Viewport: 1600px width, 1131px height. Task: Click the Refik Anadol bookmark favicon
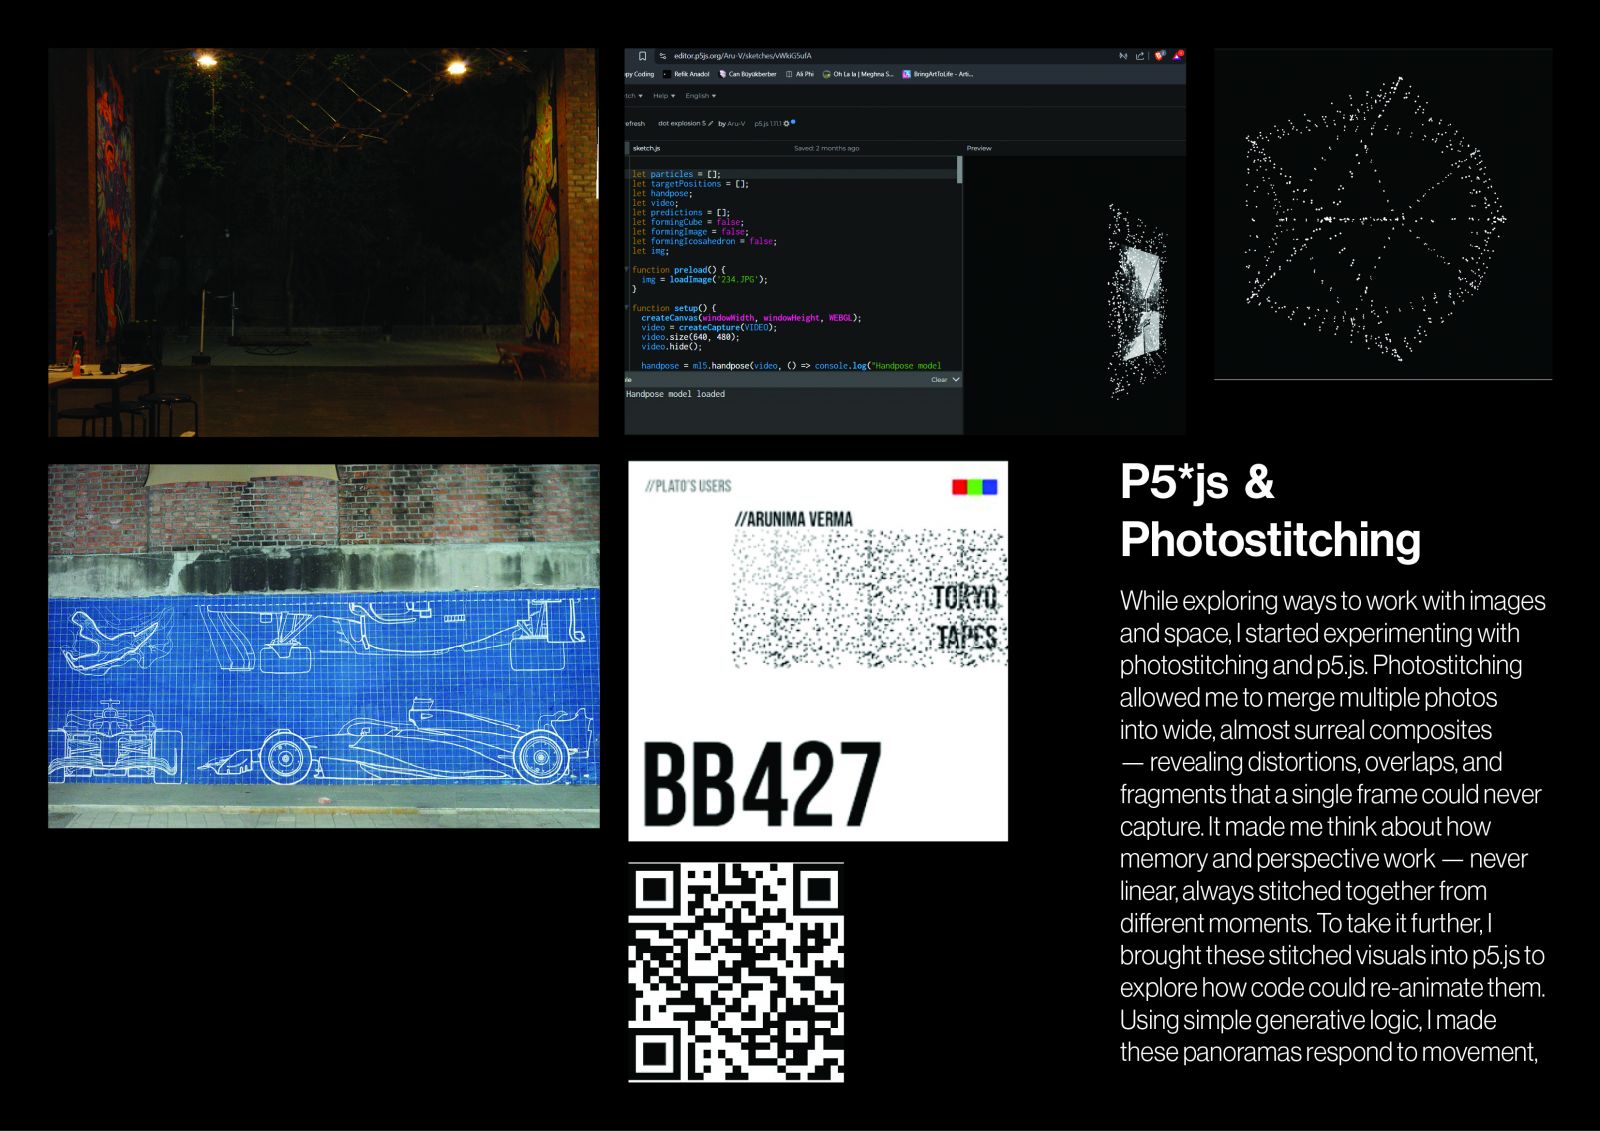[x=667, y=74]
